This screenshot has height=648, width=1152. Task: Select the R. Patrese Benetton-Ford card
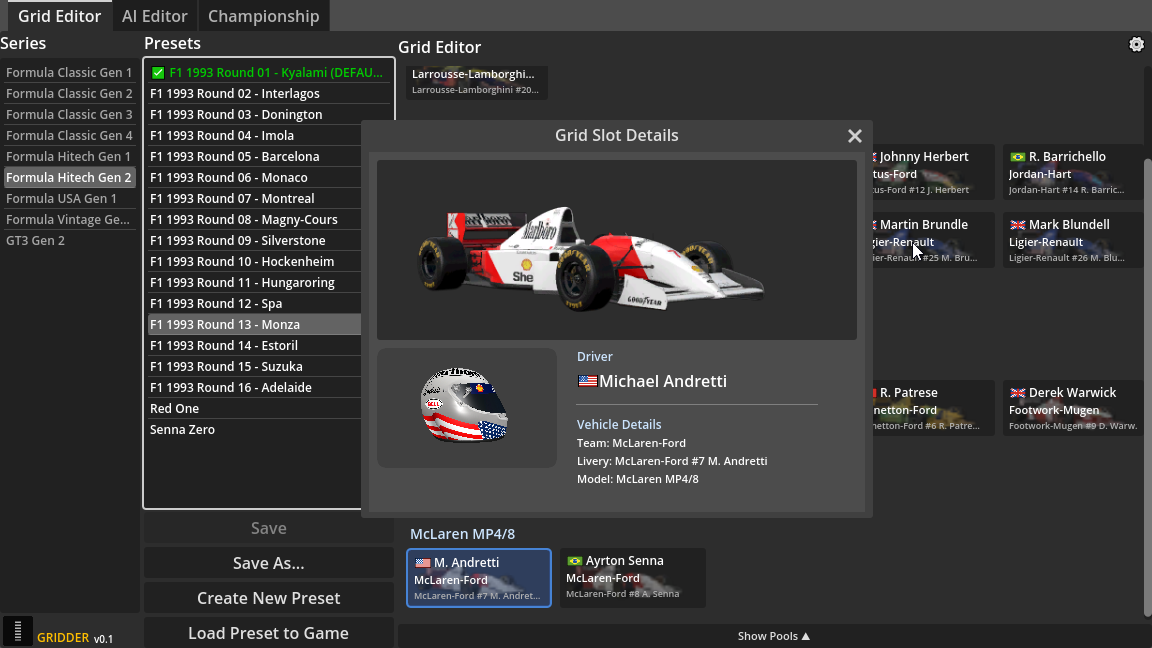933,408
